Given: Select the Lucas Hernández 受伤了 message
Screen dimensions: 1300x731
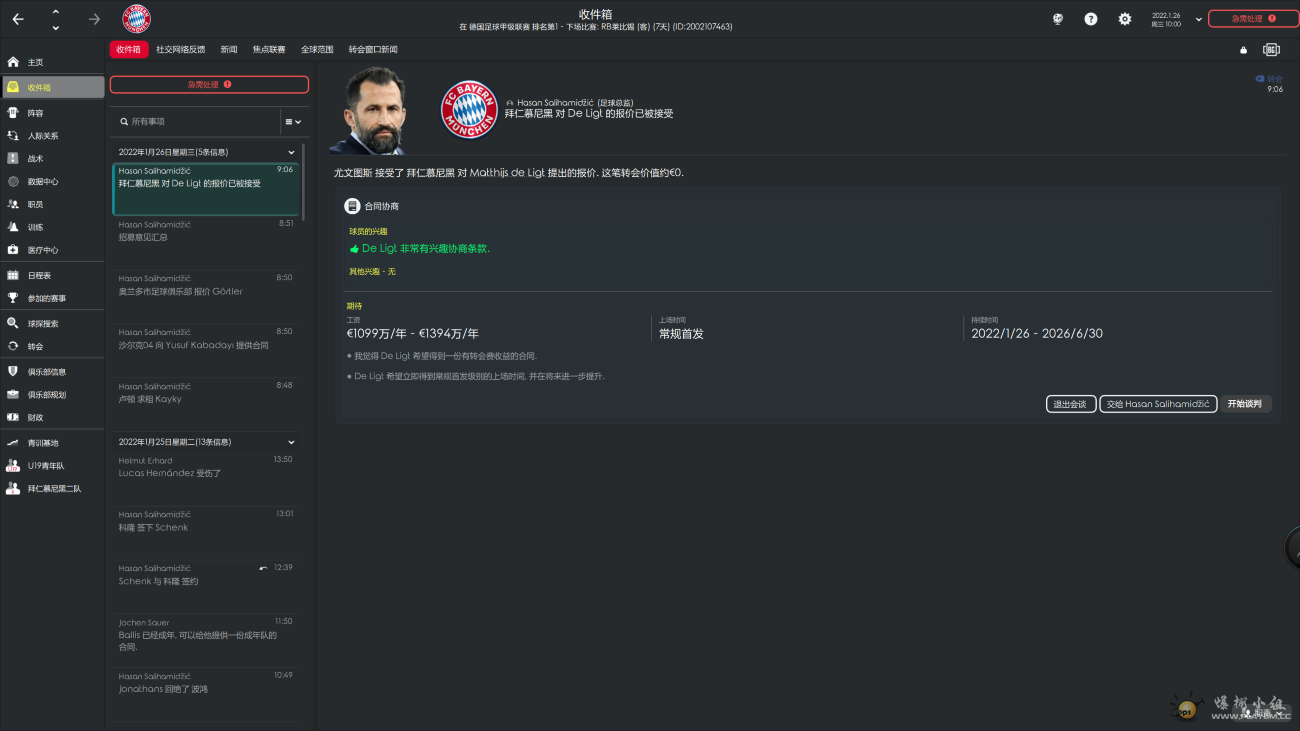Looking at the screenshot, I should click(x=205, y=478).
